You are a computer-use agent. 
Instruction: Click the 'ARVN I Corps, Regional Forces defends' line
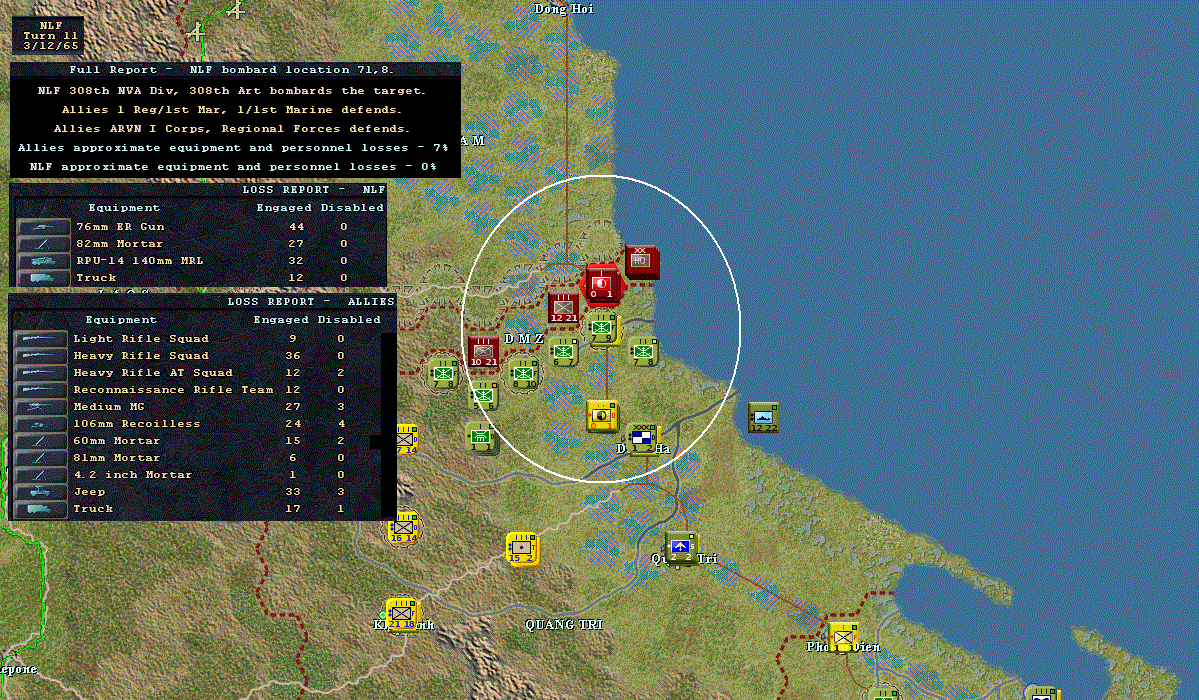[231, 129]
